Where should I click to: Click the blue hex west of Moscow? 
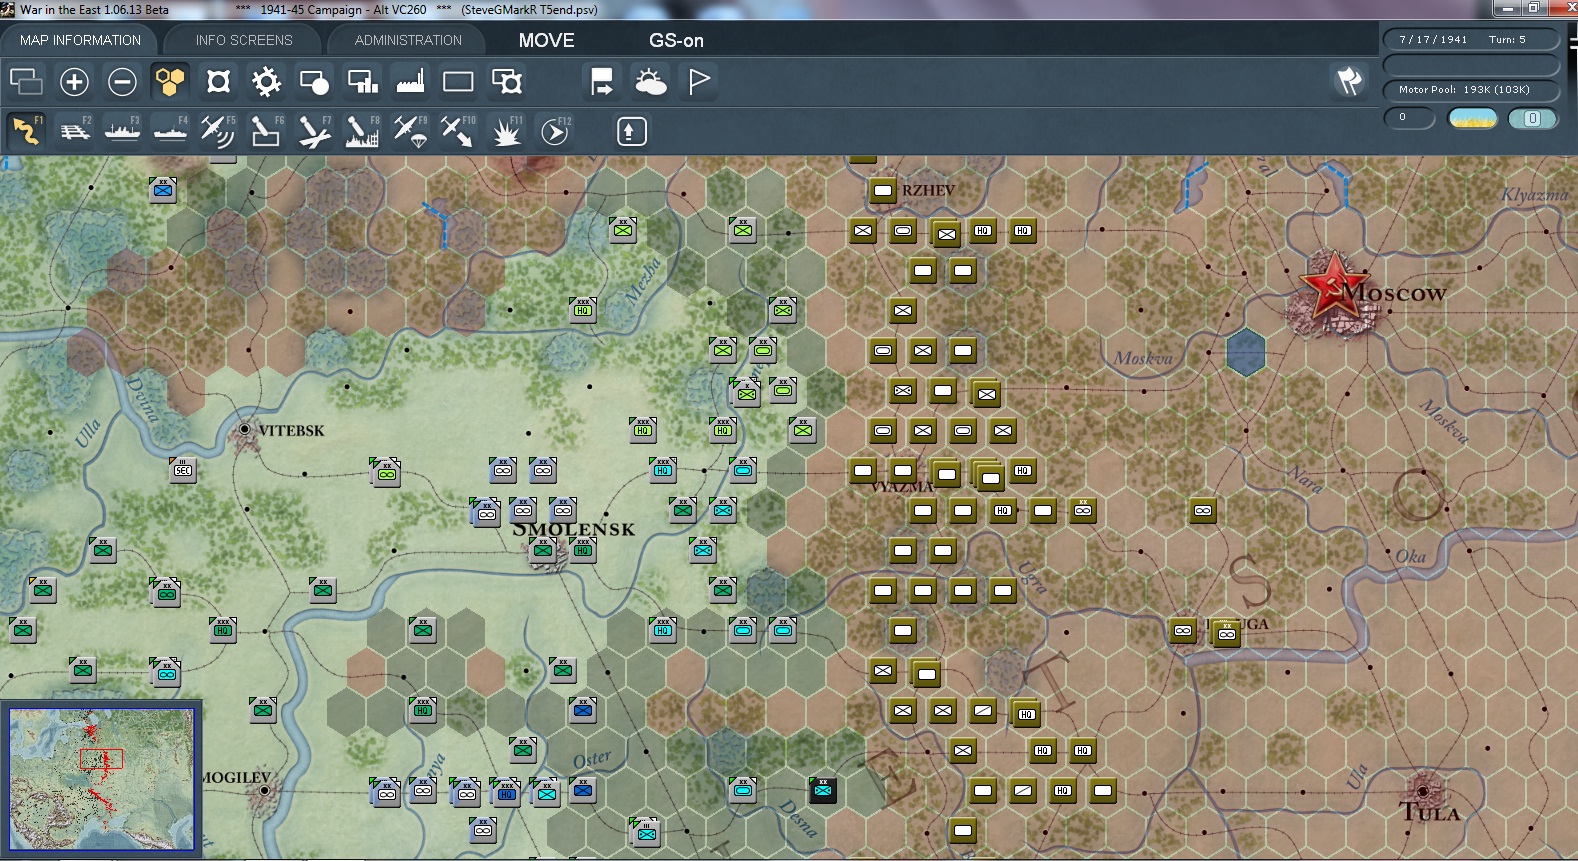[1246, 352]
